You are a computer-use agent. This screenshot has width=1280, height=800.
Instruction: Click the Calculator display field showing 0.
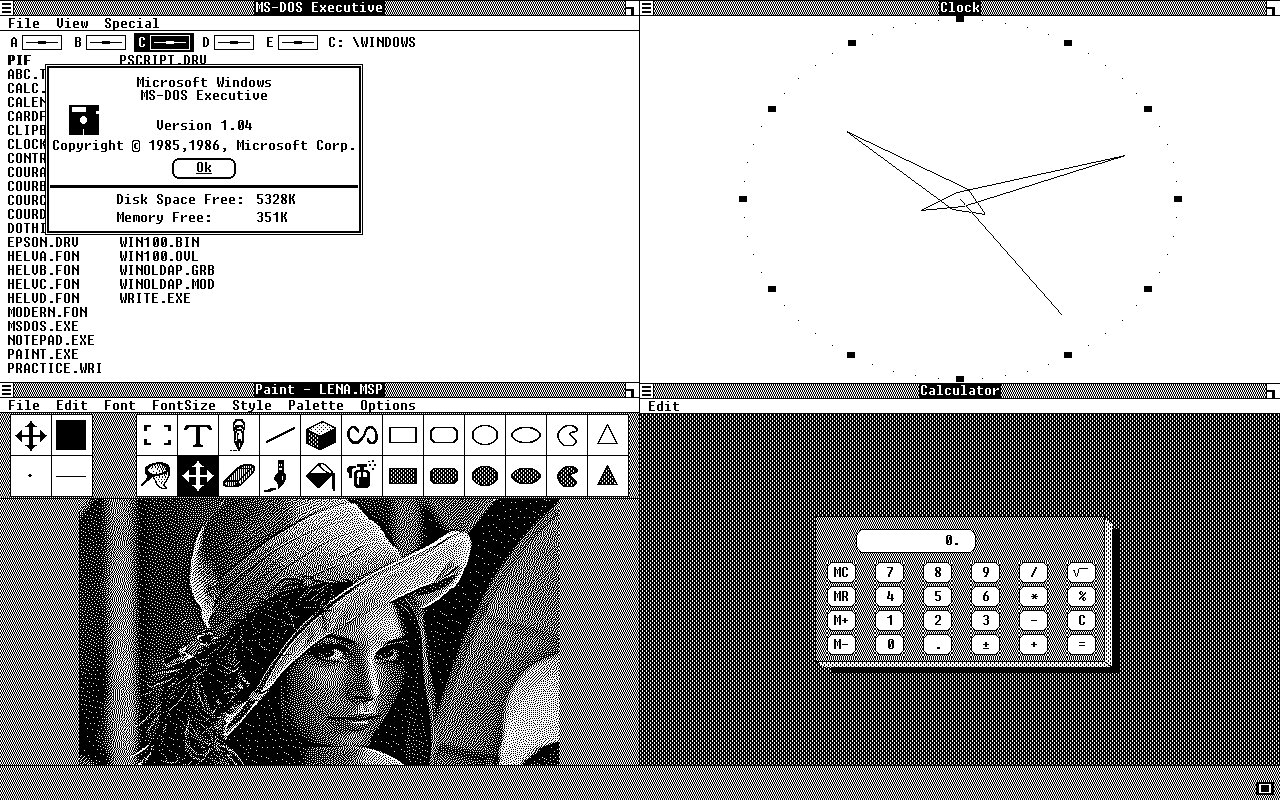[915, 541]
